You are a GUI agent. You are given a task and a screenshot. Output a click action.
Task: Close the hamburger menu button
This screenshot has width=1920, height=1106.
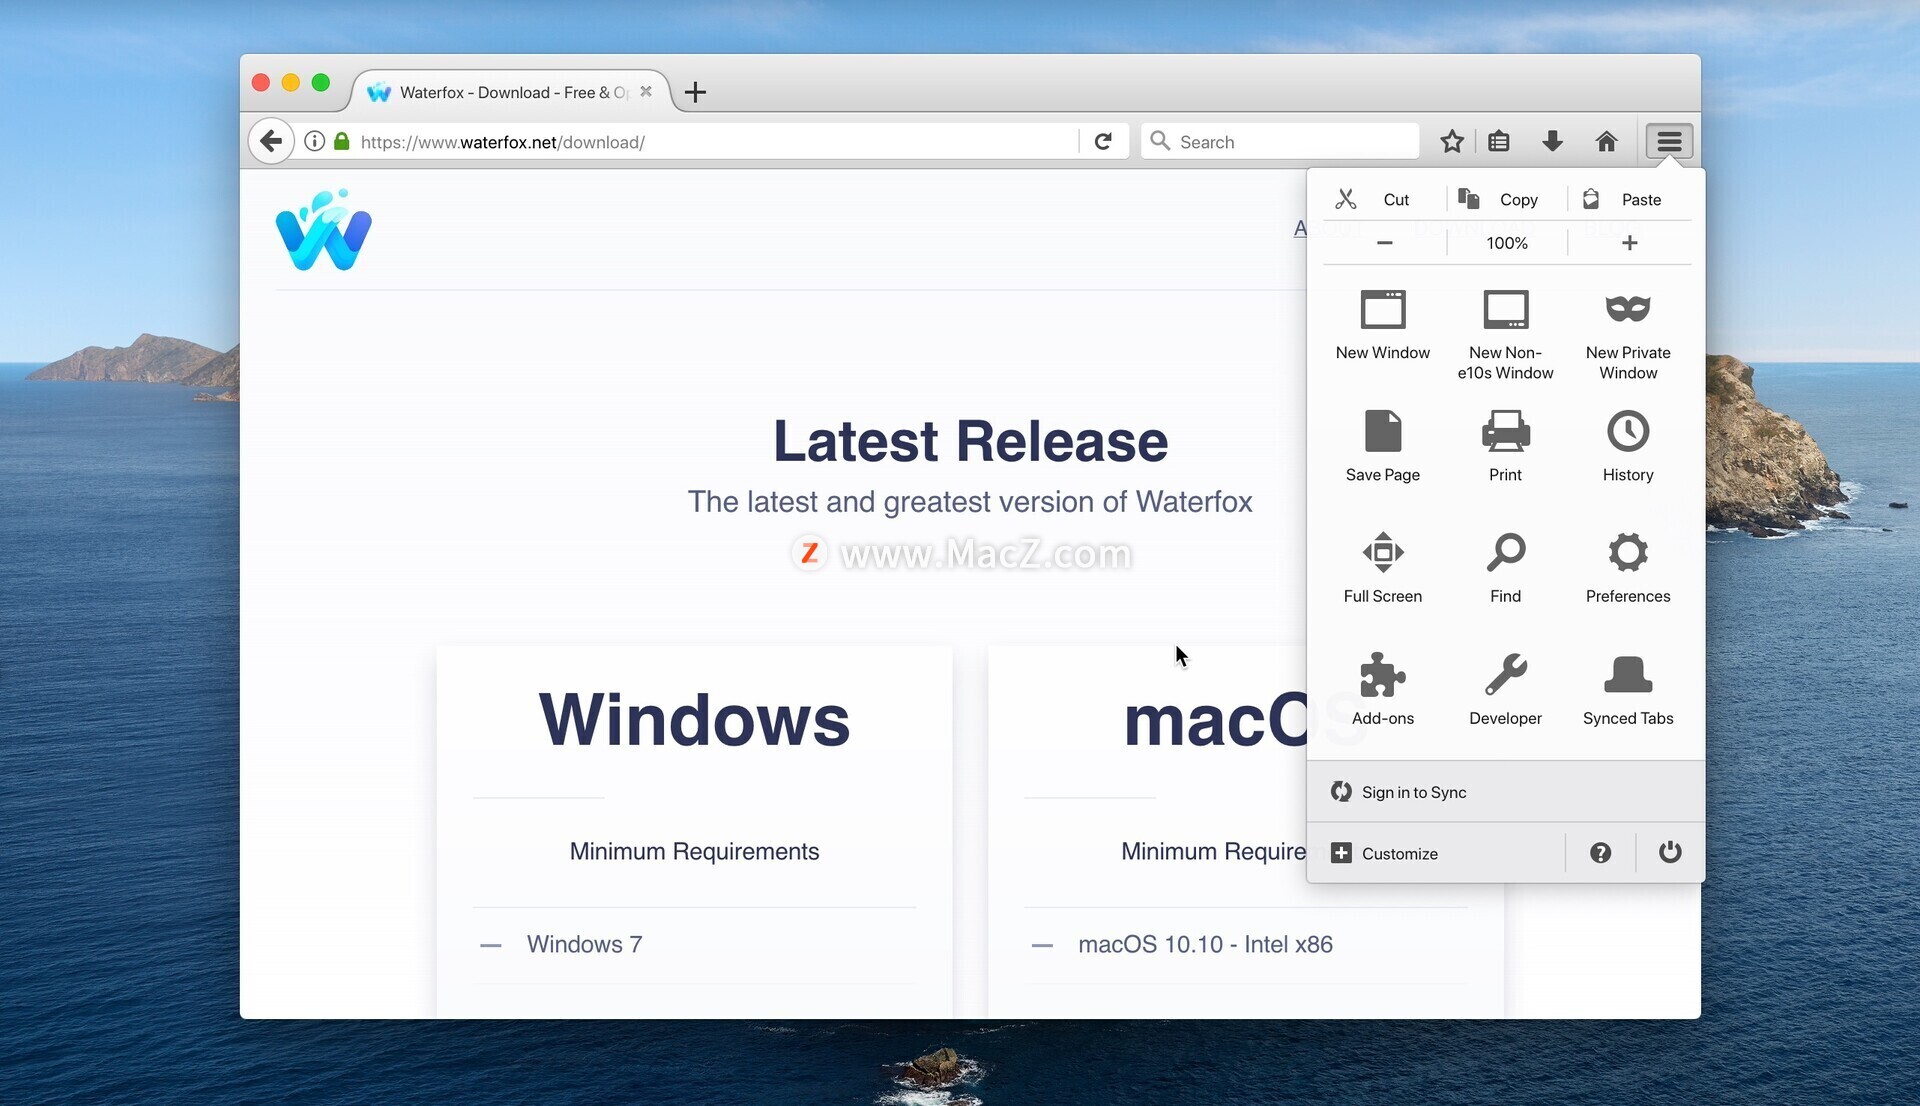click(1669, 141)
